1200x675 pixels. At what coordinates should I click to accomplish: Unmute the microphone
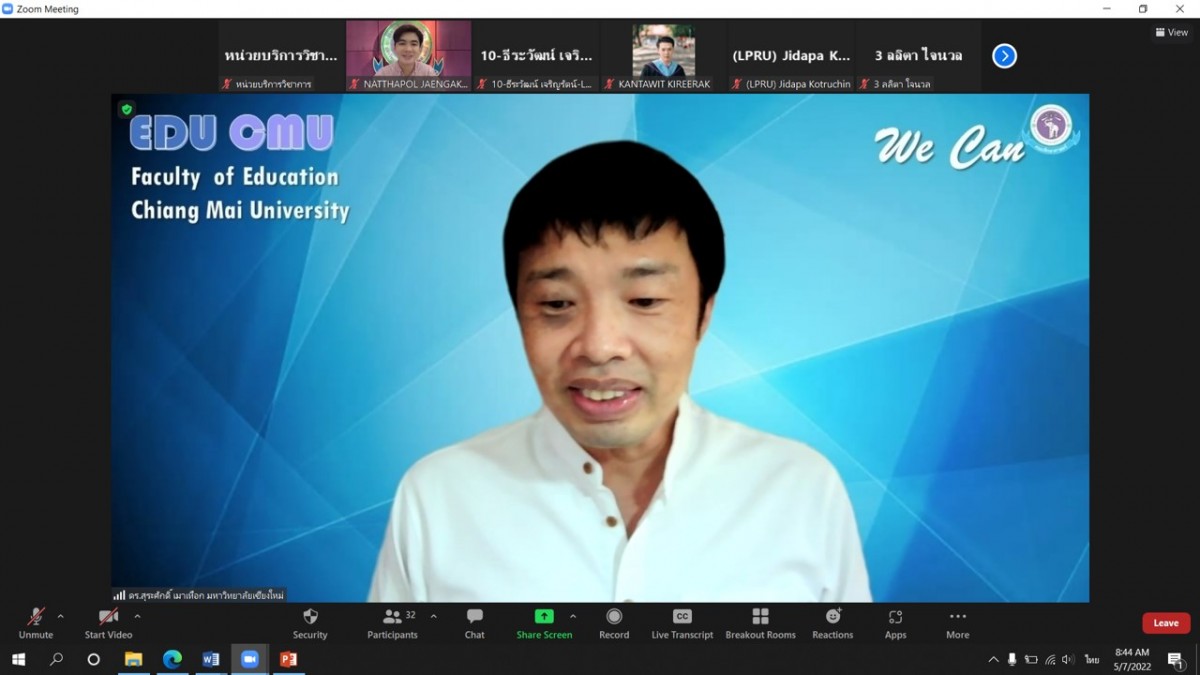pos(36,623)
